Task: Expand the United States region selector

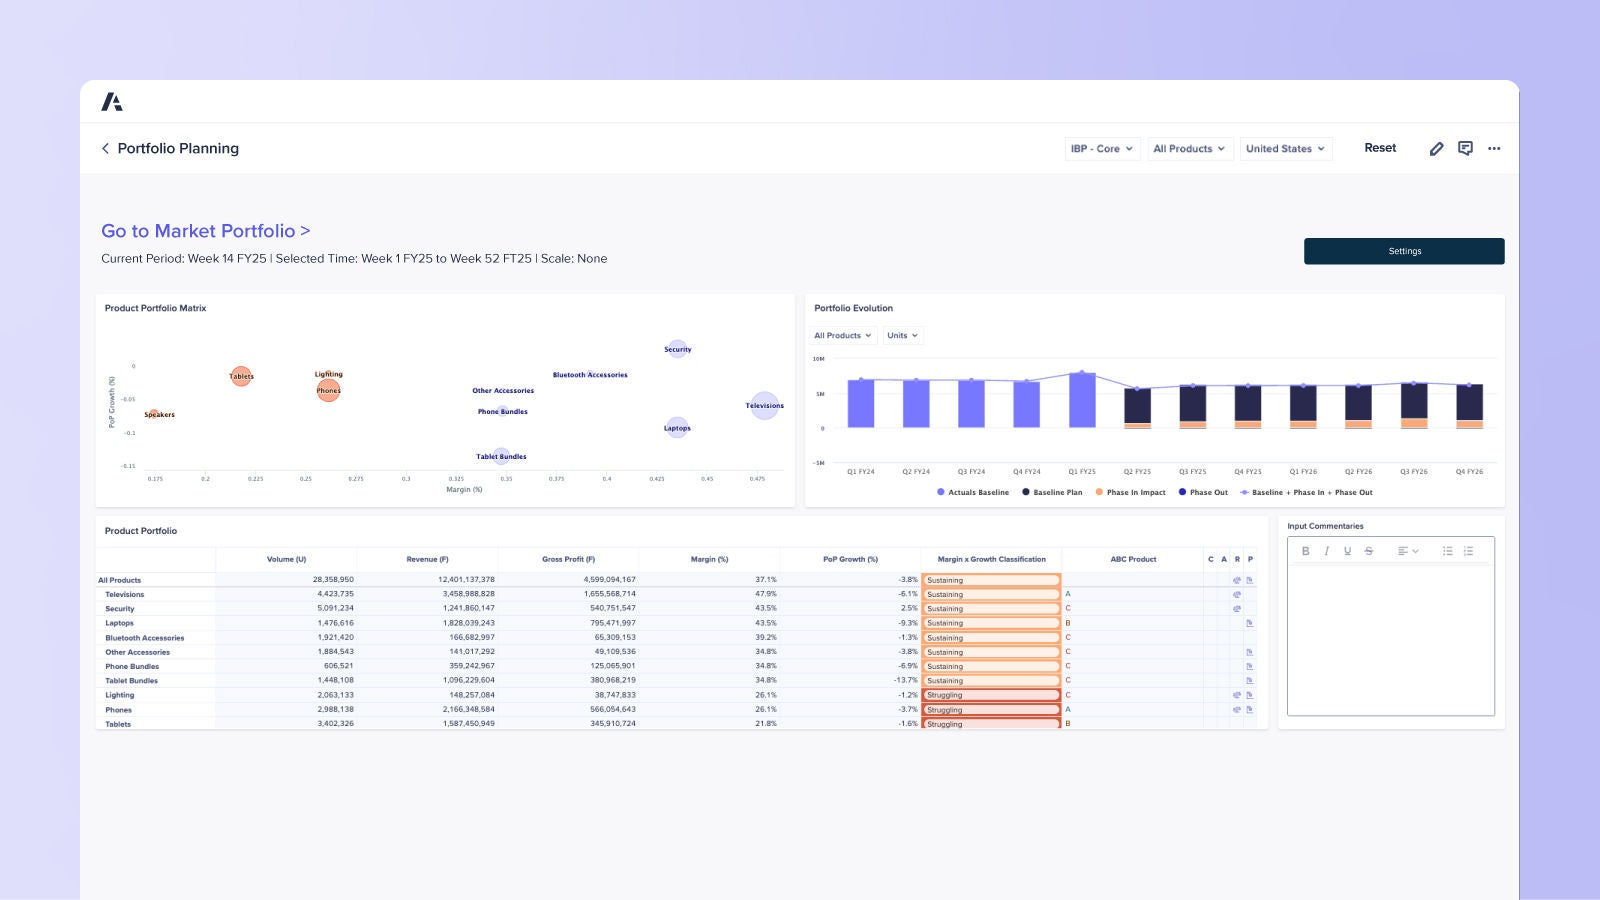Action: [1286, 148]
